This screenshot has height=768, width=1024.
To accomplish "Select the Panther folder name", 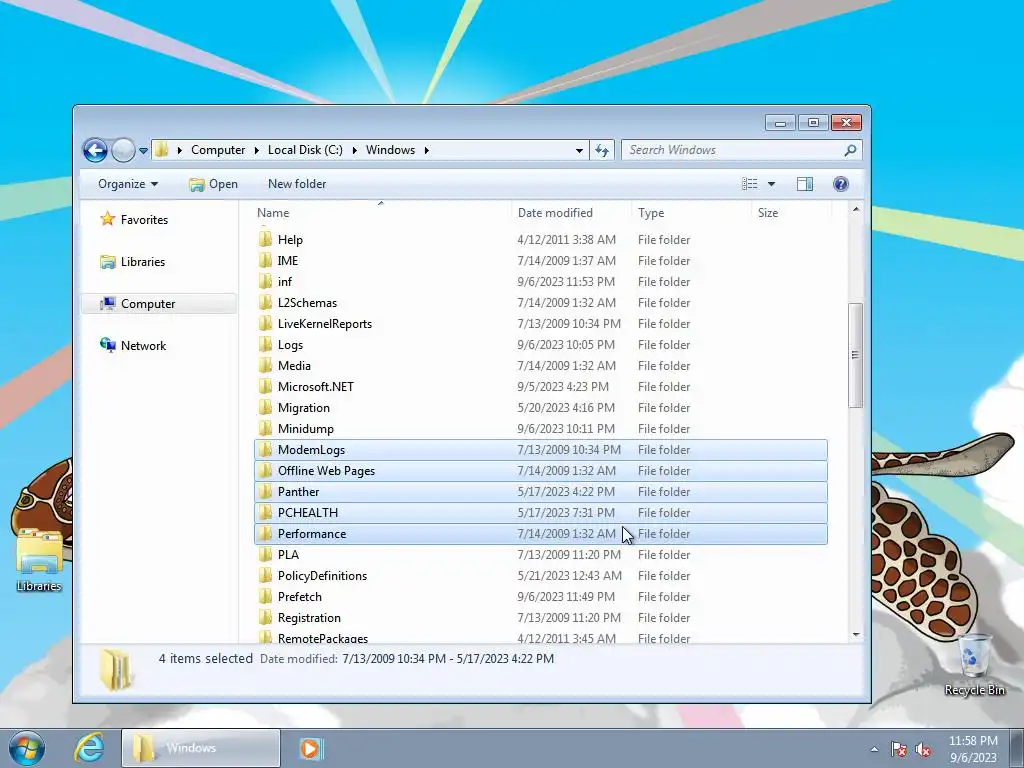I will click(x=298, y=492).
